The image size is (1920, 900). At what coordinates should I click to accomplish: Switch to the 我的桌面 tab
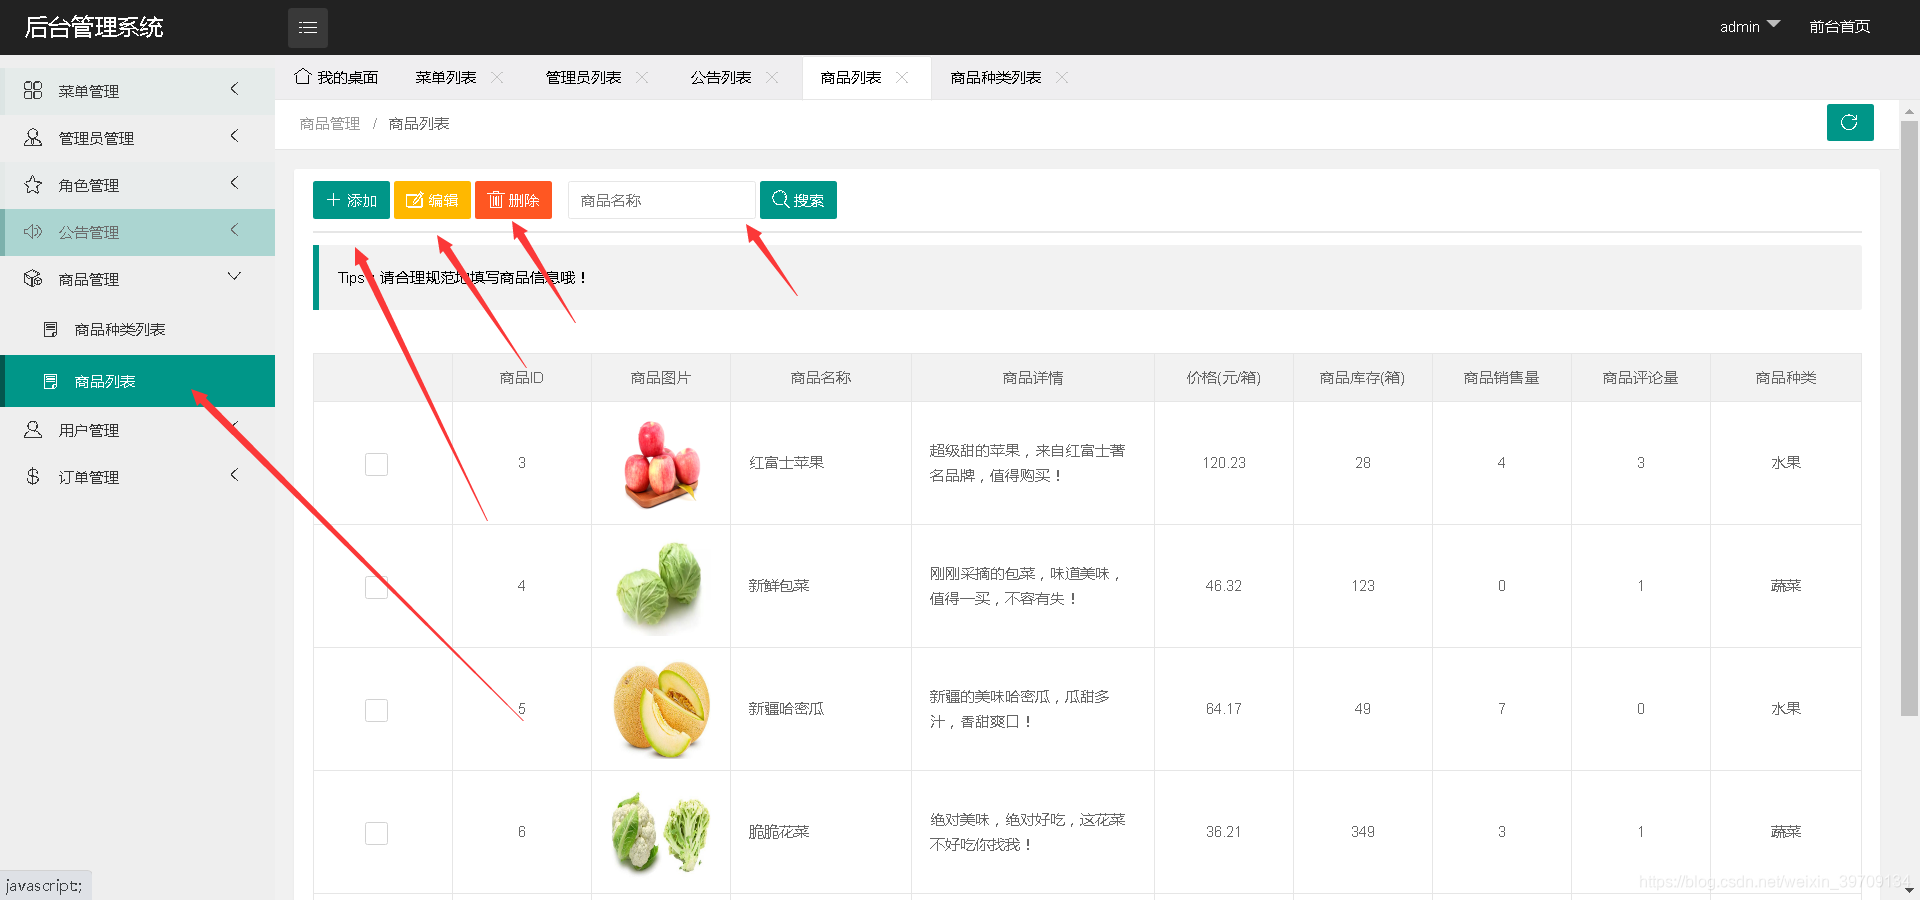[337, 77]
